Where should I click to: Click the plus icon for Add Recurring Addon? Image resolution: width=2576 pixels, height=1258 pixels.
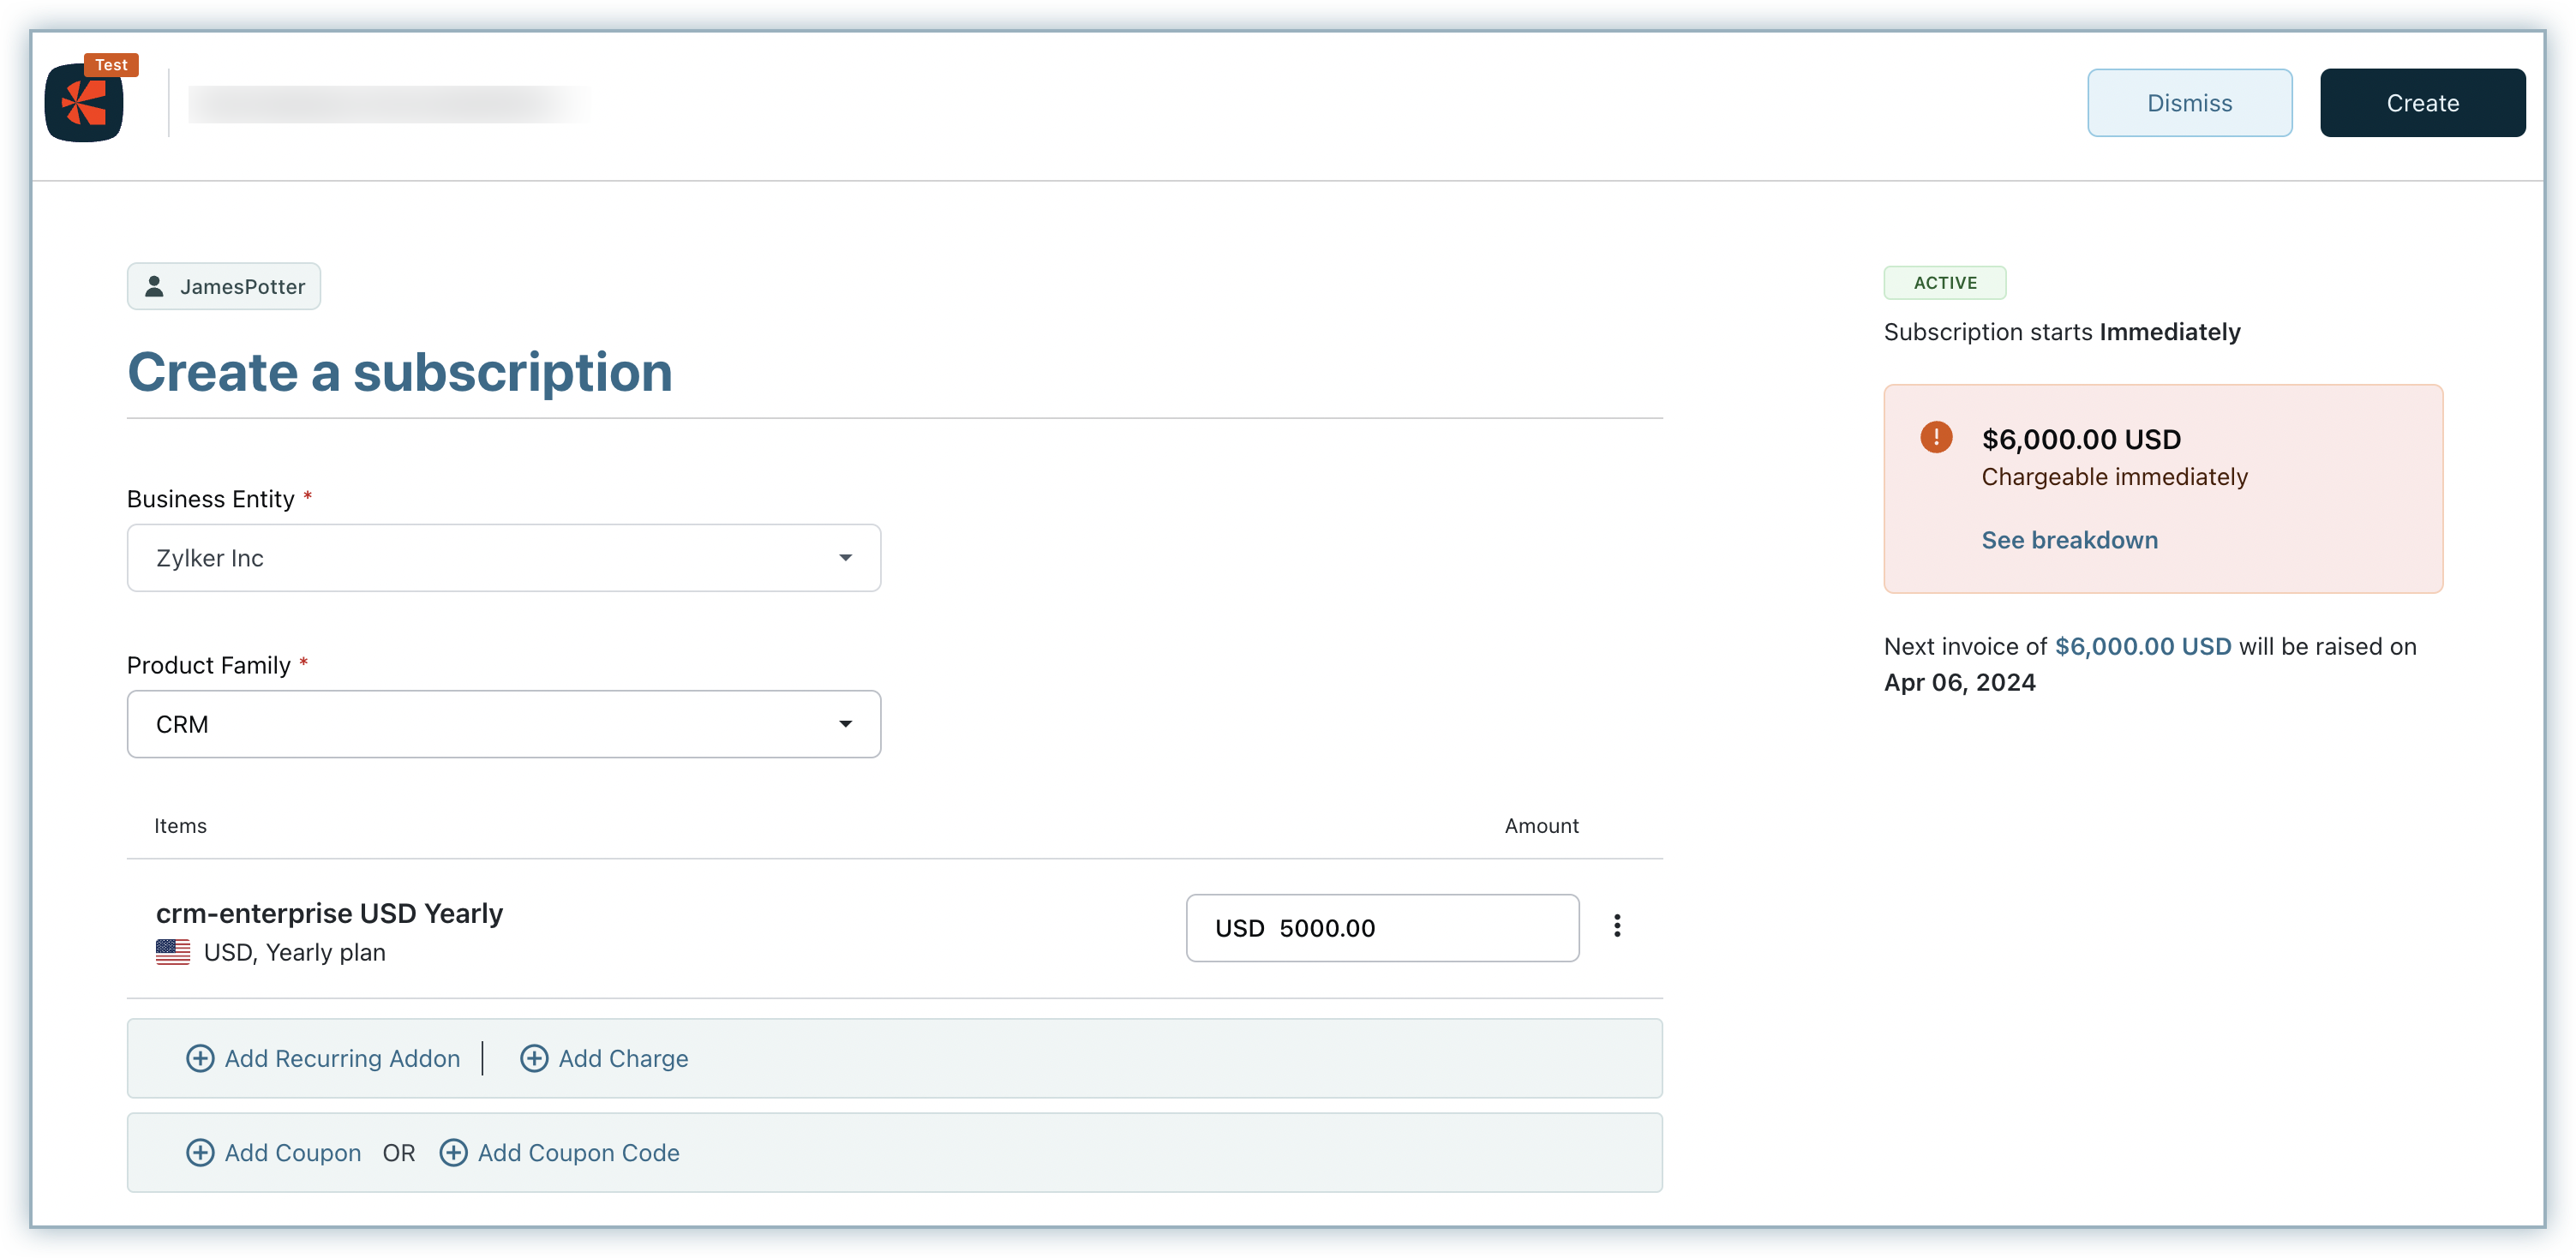click(x=200, y=1058)
